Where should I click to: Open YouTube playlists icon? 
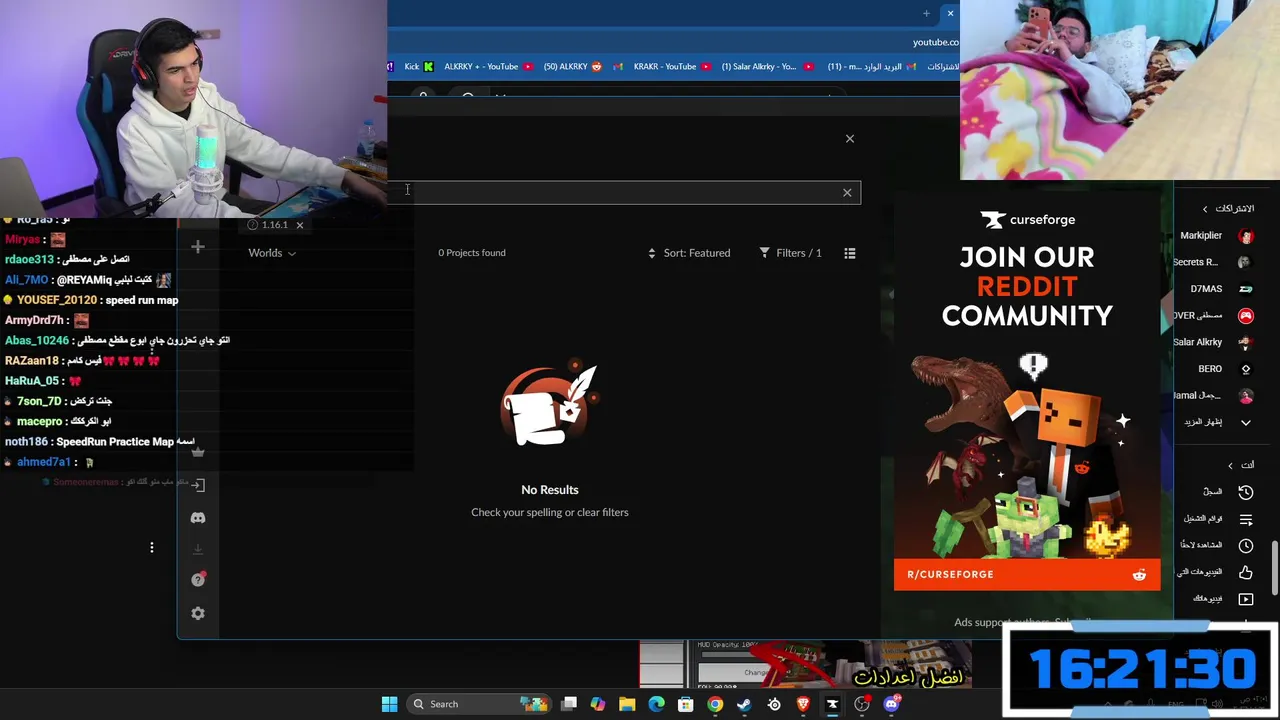[1246, 519]
